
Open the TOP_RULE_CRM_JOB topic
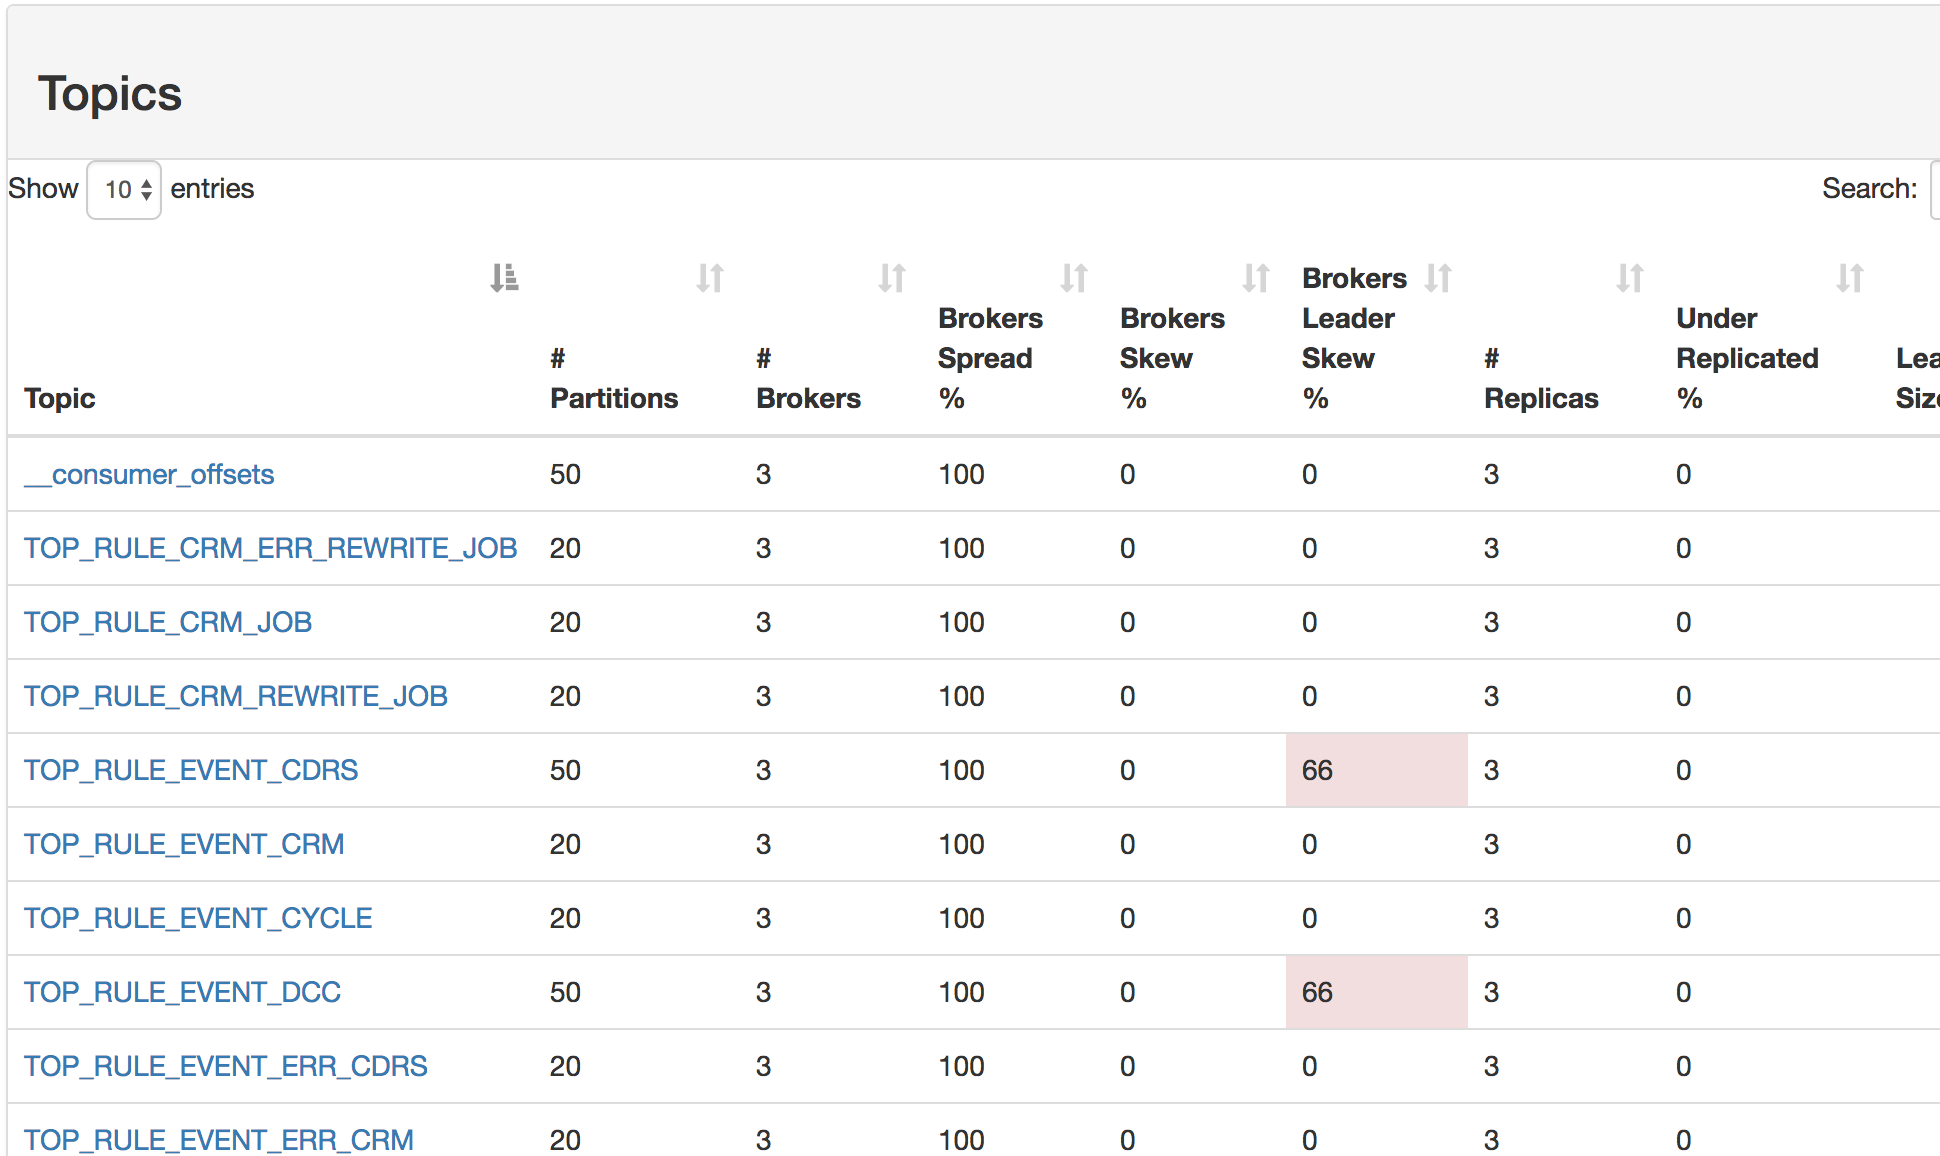pyautogui.click(x=168, y=622)
